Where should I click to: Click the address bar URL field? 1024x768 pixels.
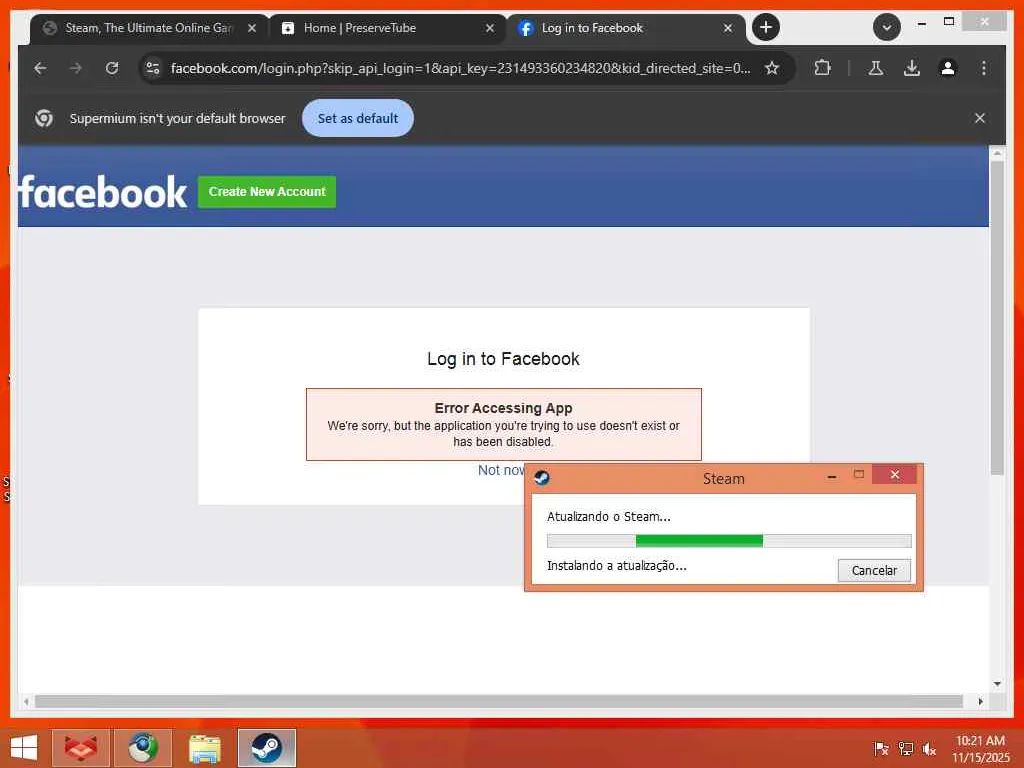coord(460,68)
